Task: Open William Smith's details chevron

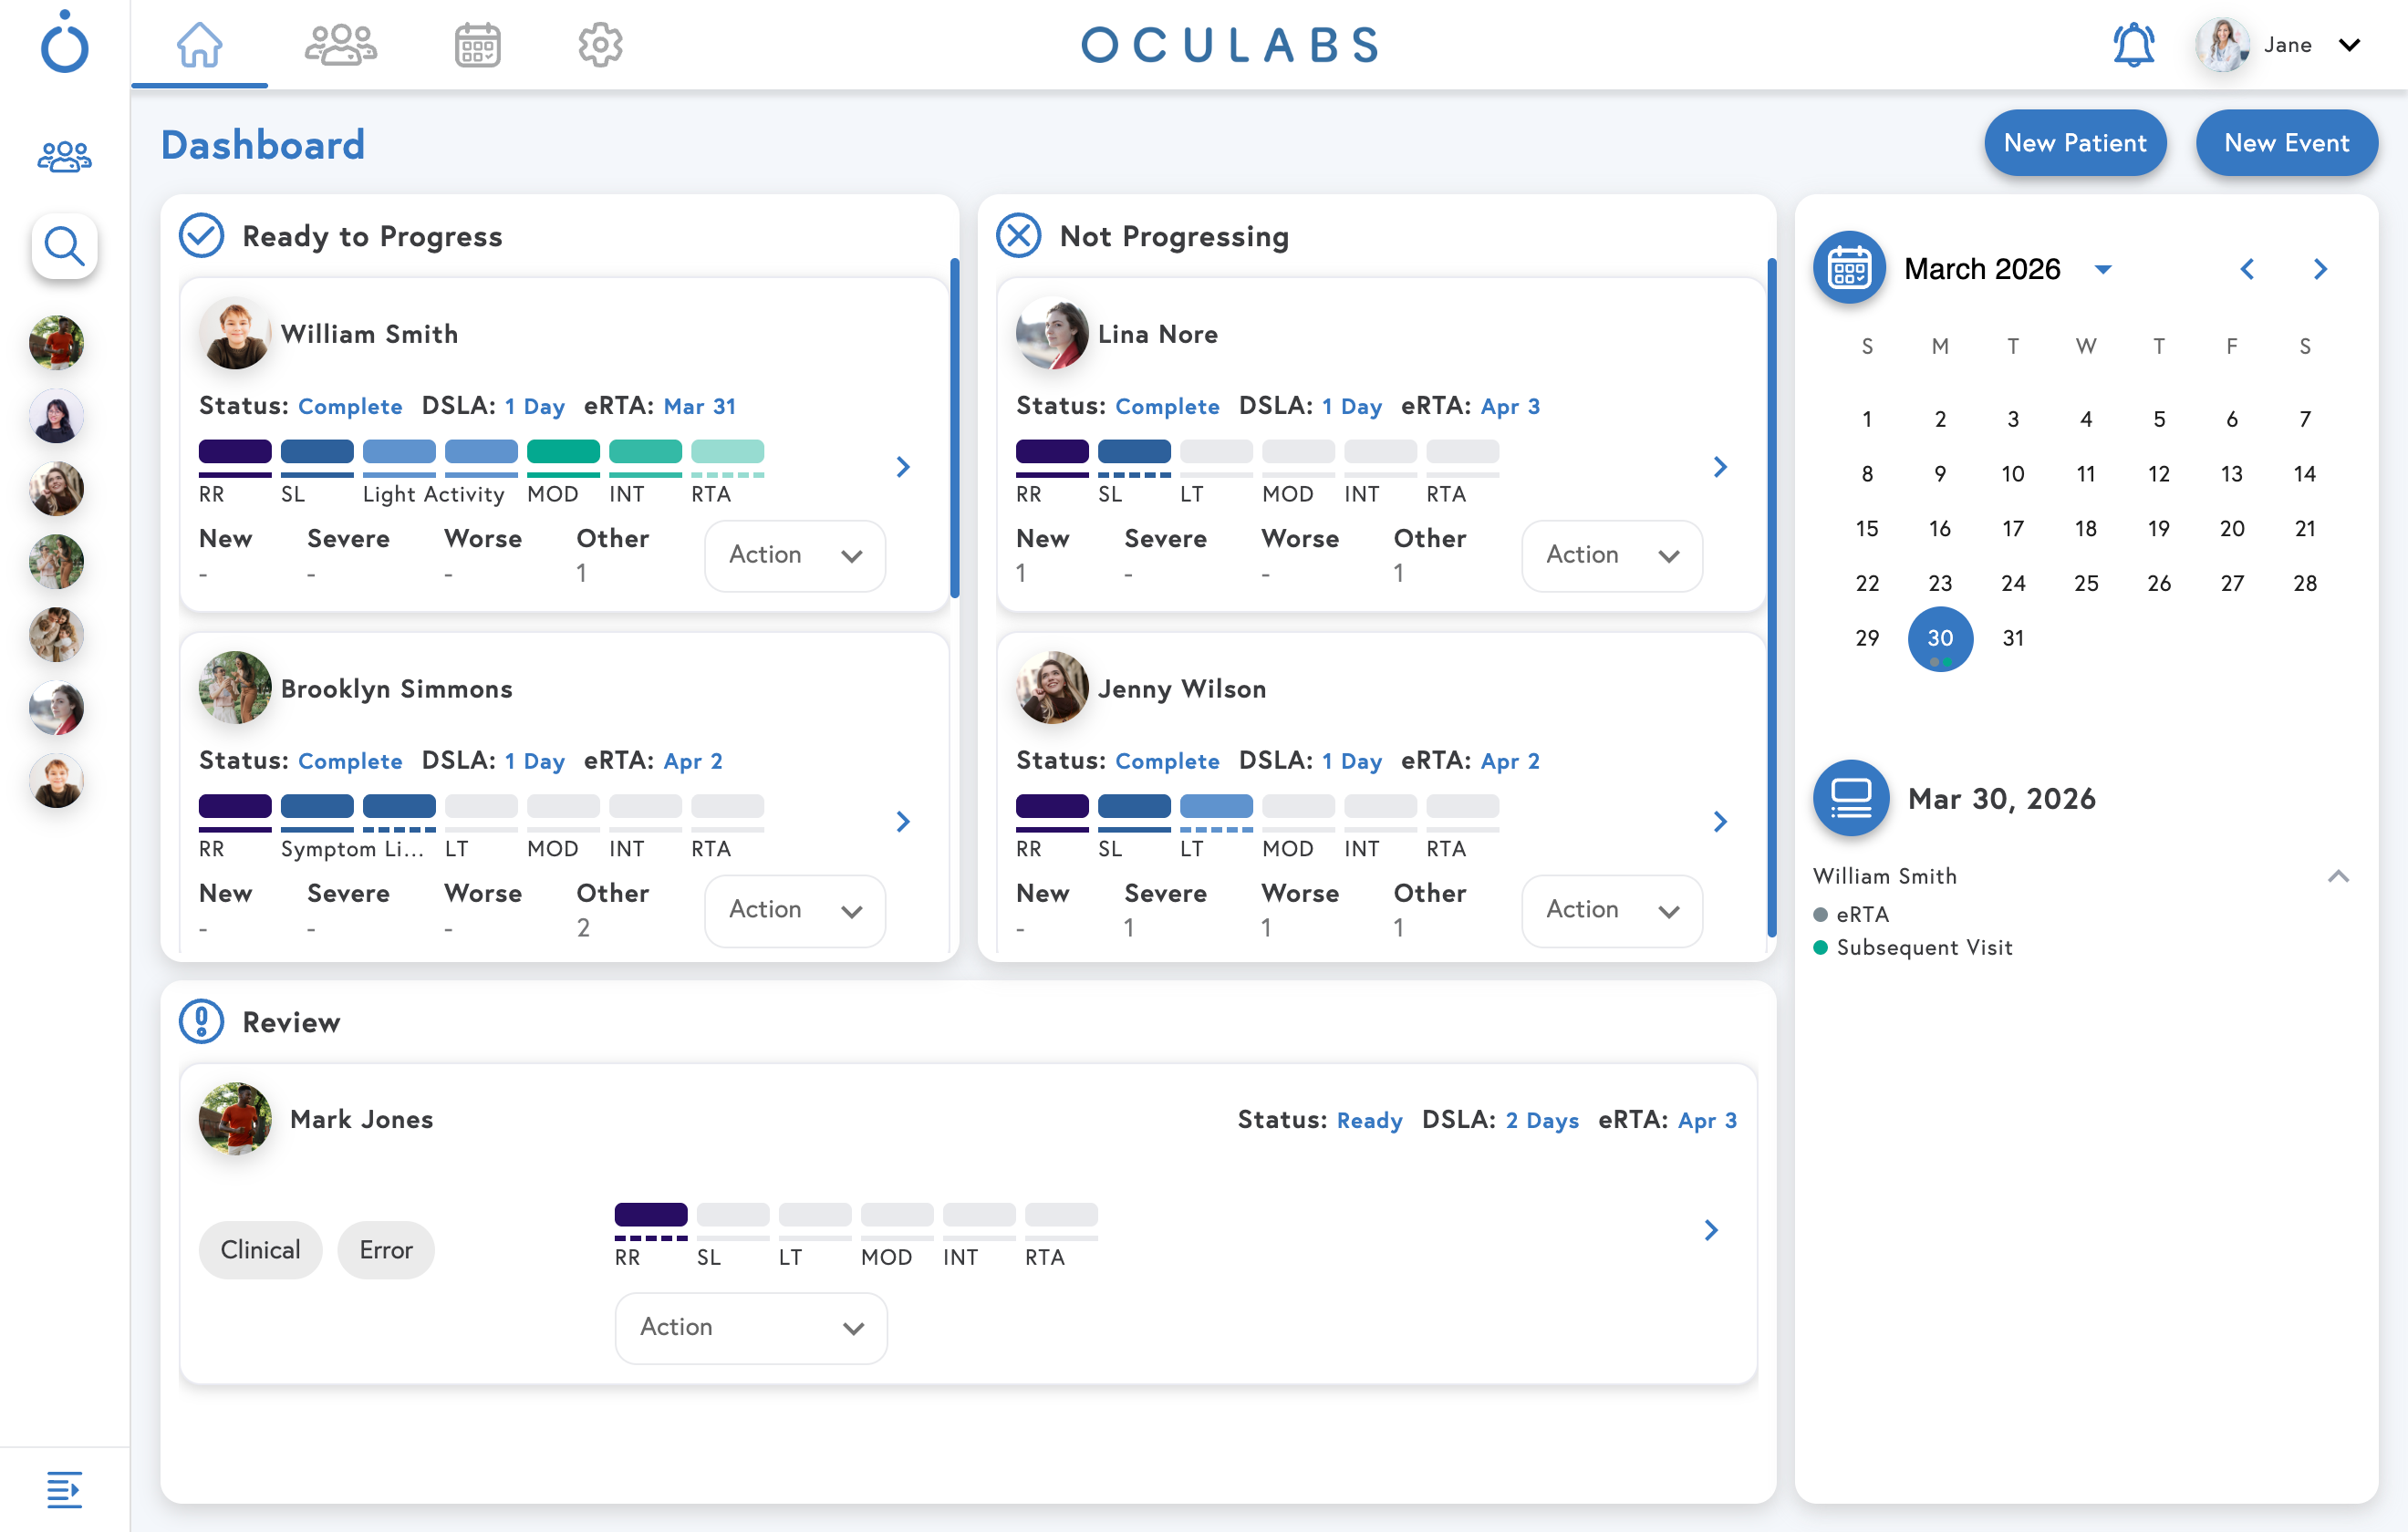Action: click(903, 467)
